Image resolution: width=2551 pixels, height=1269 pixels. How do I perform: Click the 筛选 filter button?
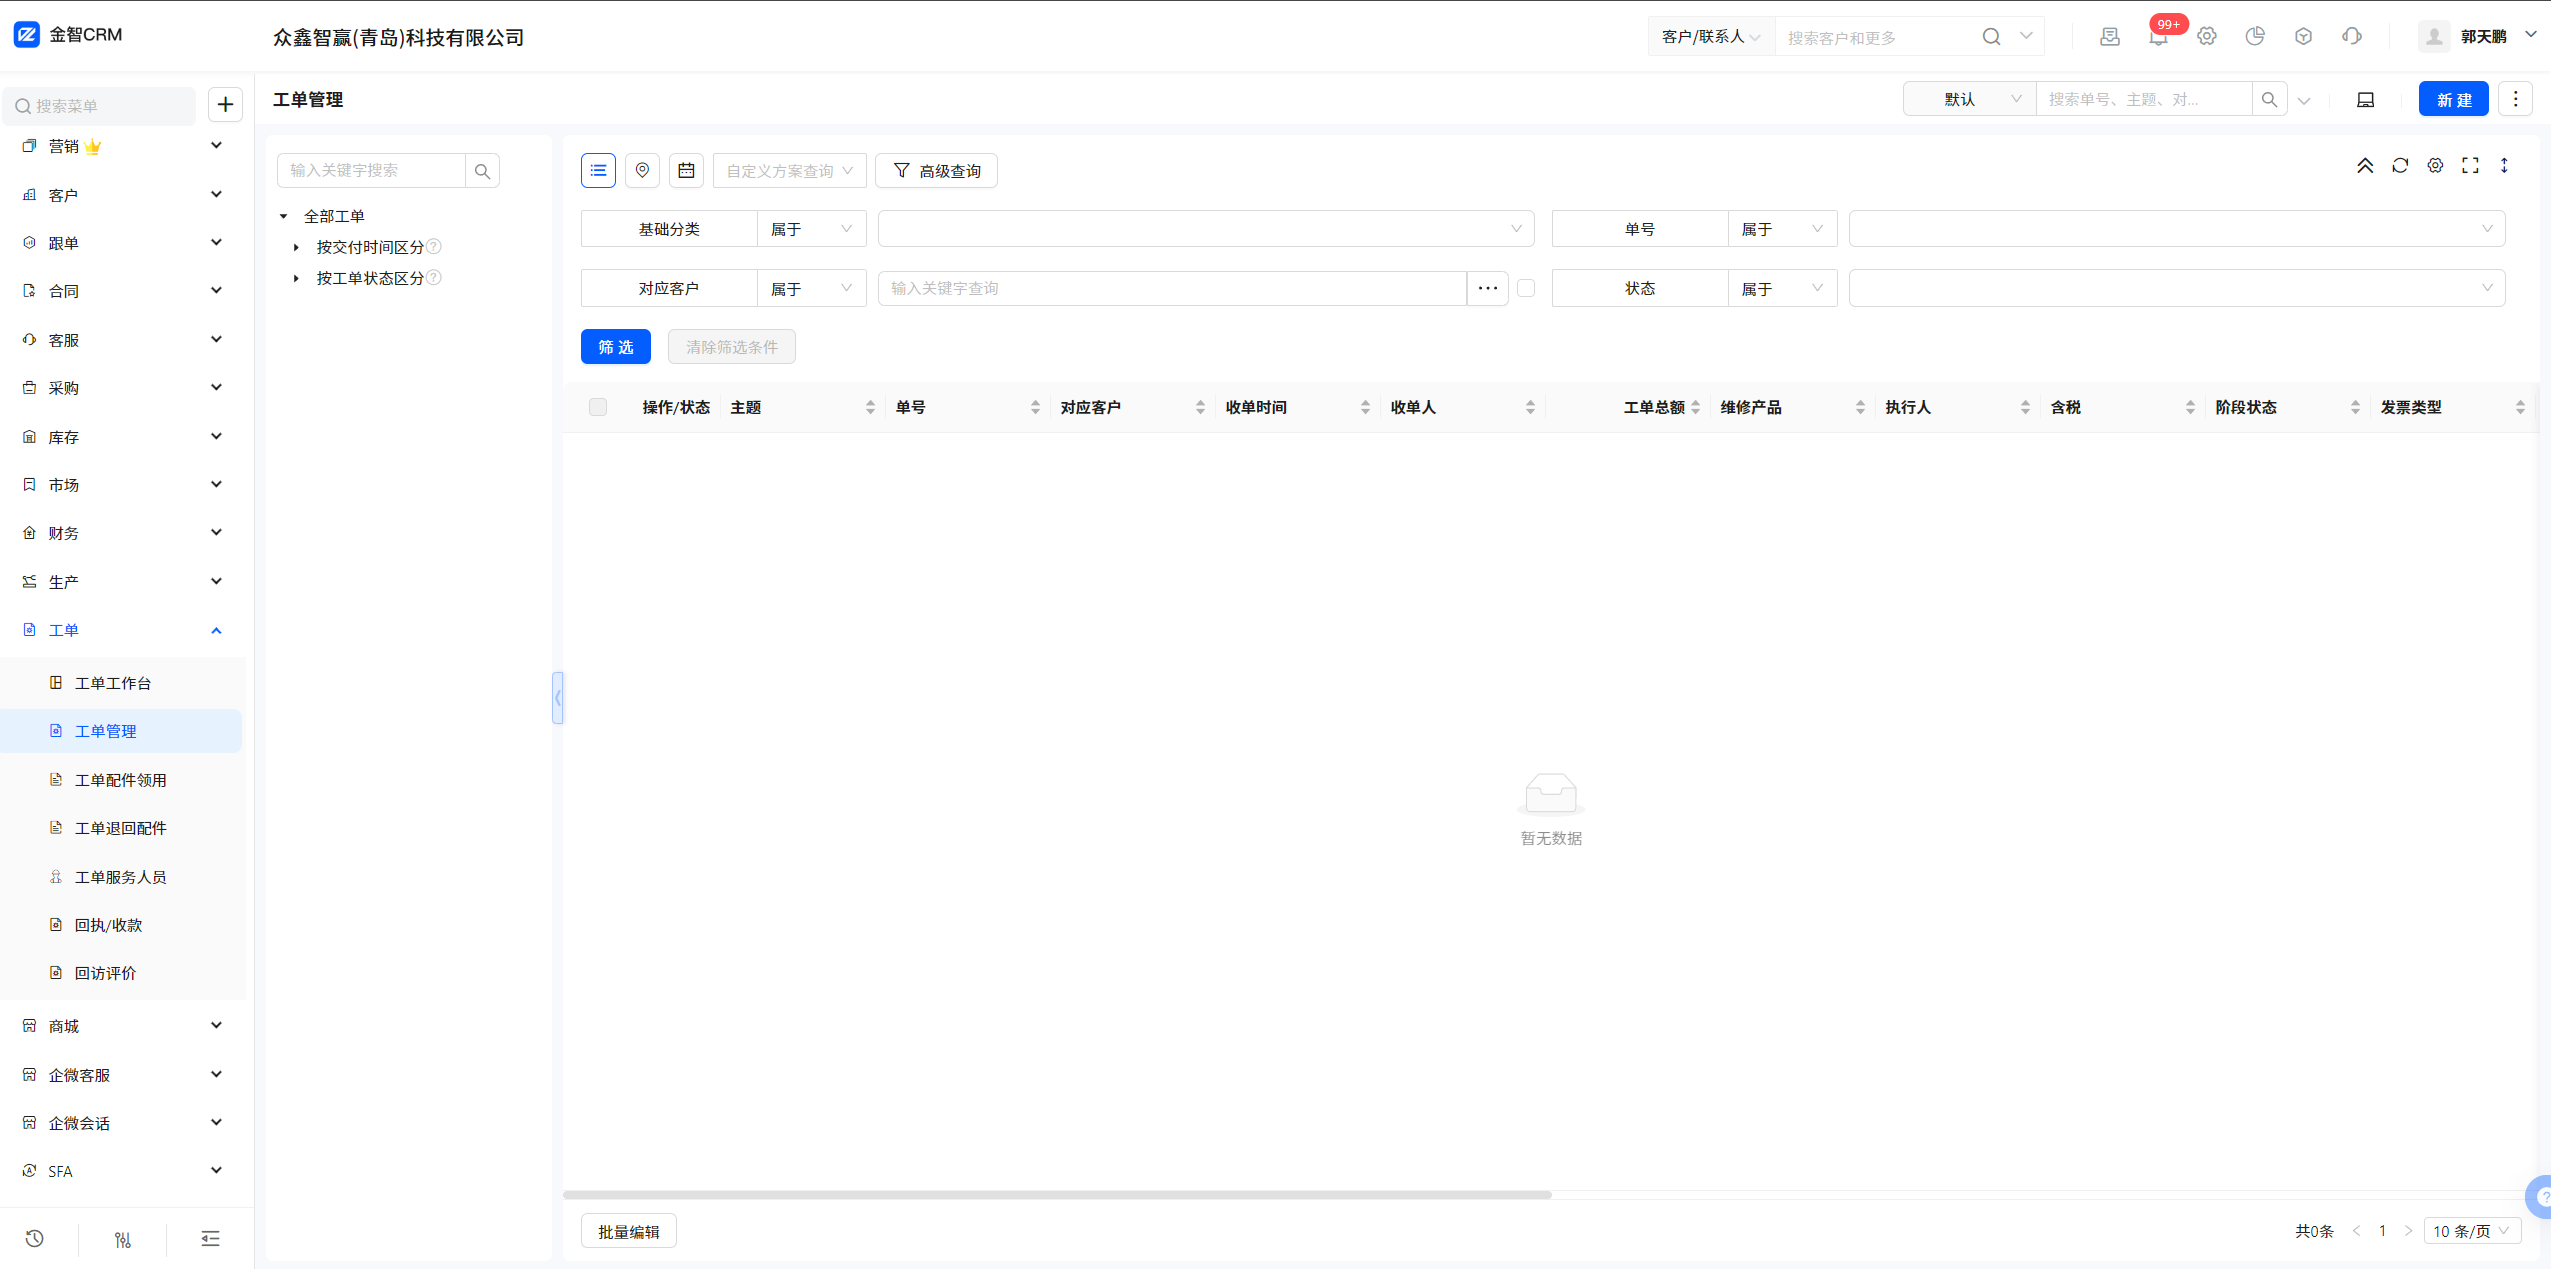click(x=615, y=347)
